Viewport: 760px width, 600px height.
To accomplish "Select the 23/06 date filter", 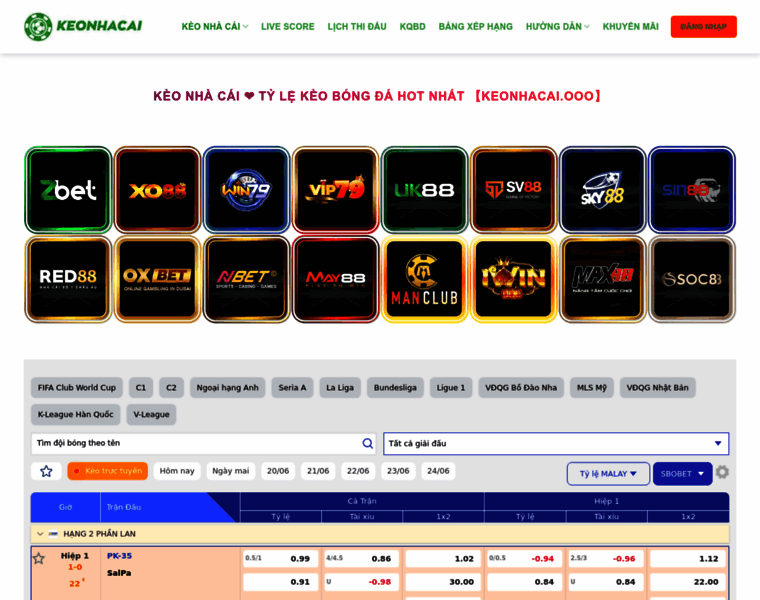I will click(398, 471).
